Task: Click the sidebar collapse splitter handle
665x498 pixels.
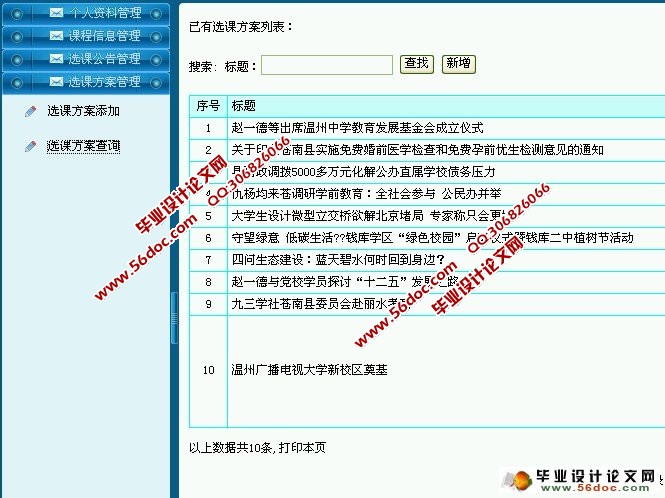Action: tap(174, 318)
